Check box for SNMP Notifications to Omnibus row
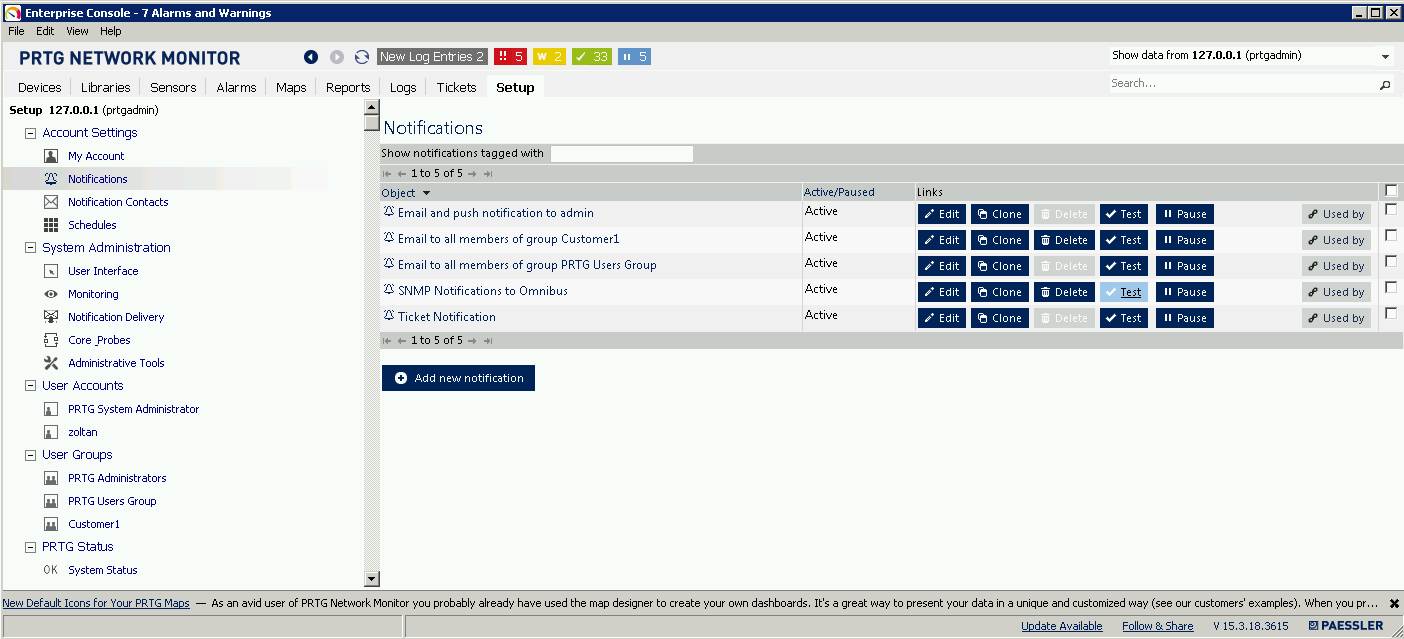 coord(1391,288)
